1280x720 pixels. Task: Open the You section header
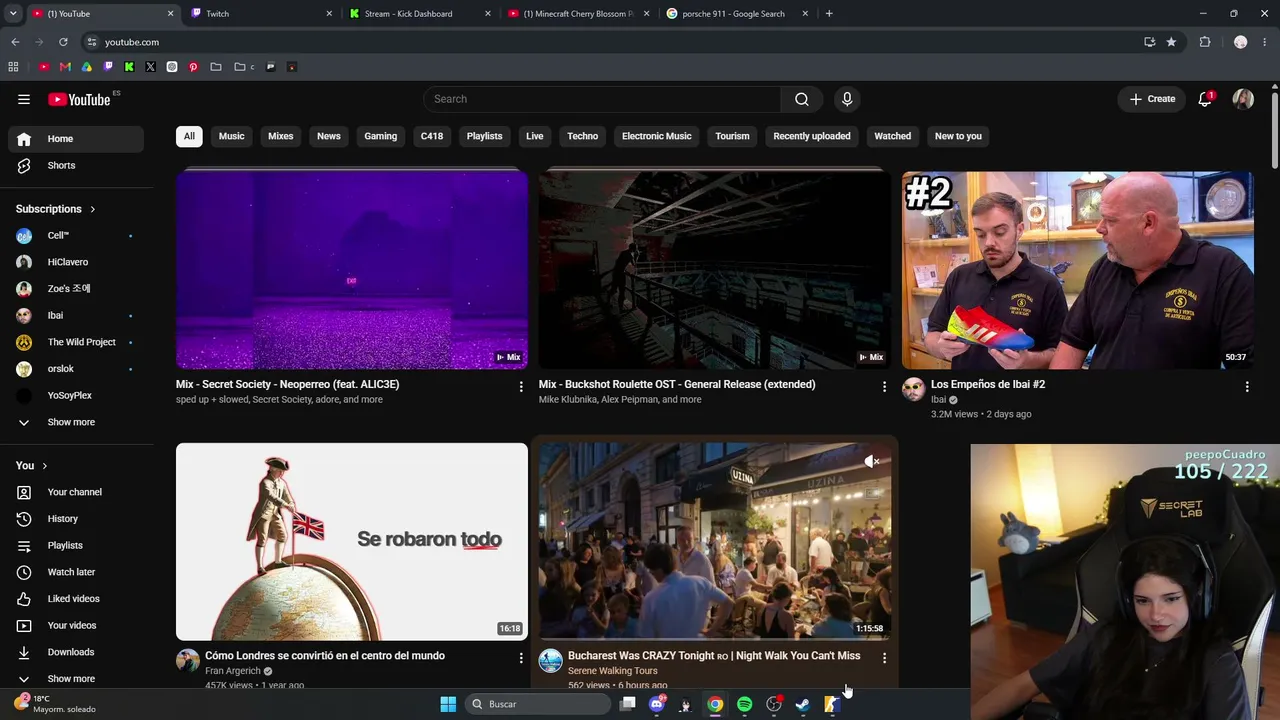pos(32,466)
